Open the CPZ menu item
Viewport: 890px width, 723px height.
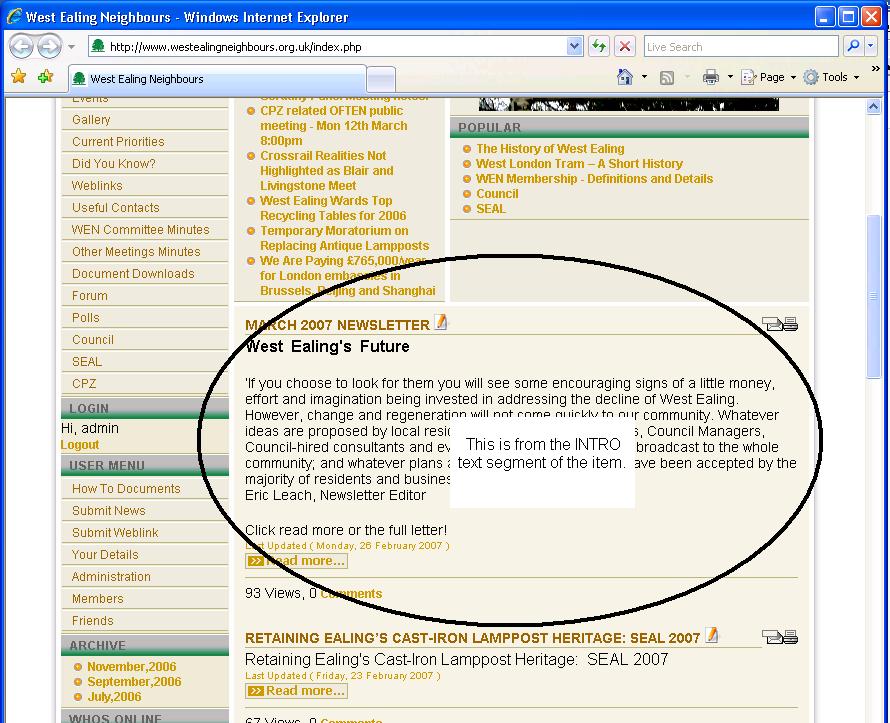point(84,384)
